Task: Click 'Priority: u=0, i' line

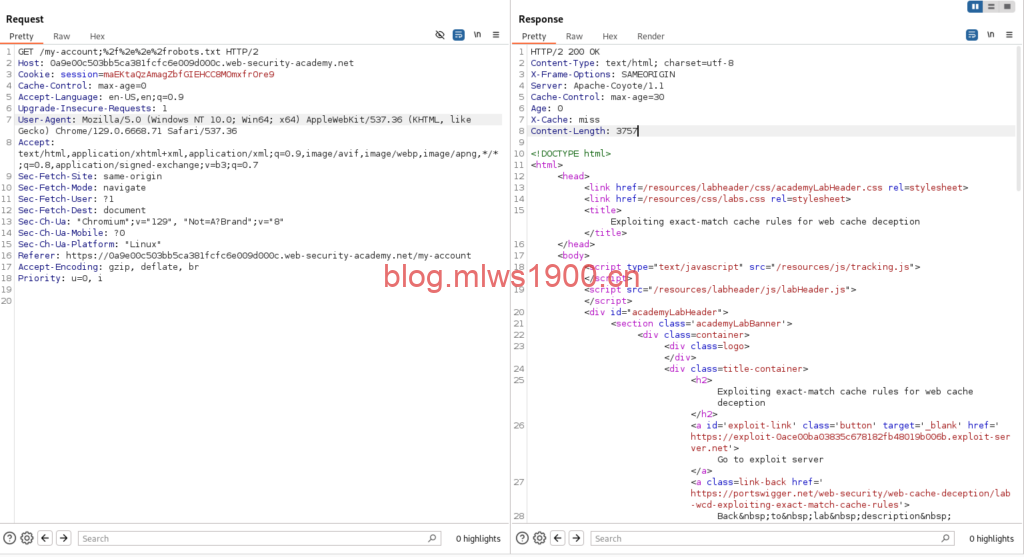Action: tap(60, 278)
